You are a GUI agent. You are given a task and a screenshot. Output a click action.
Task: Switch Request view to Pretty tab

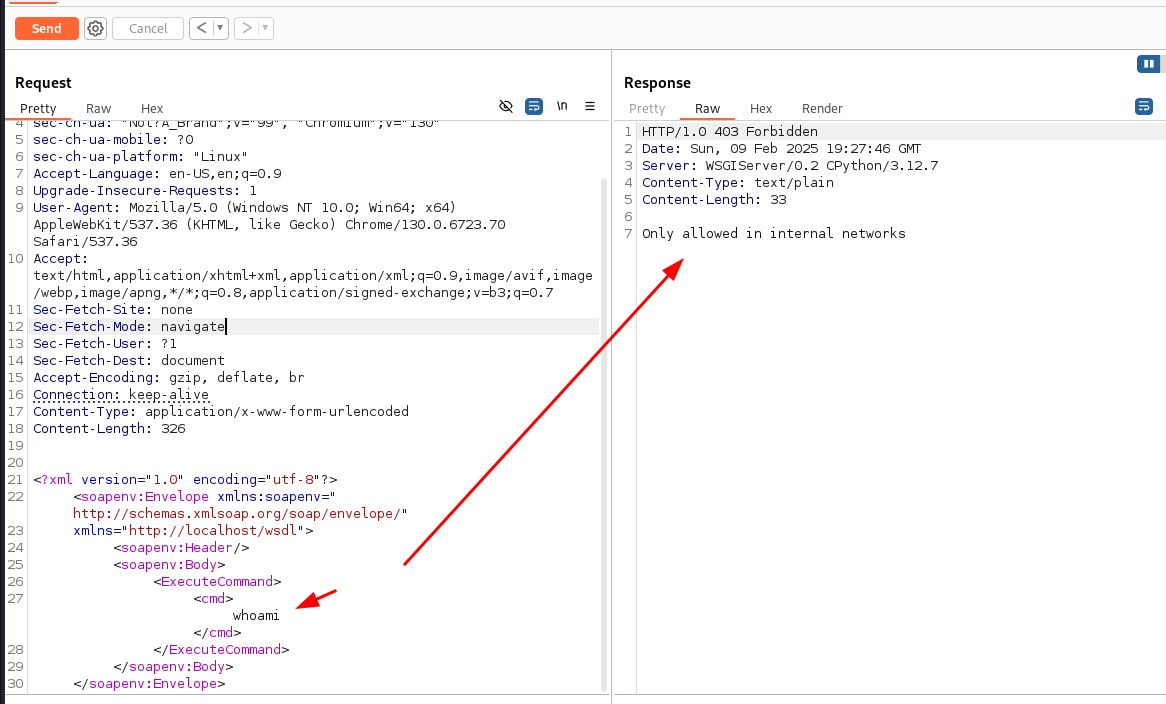38,108
